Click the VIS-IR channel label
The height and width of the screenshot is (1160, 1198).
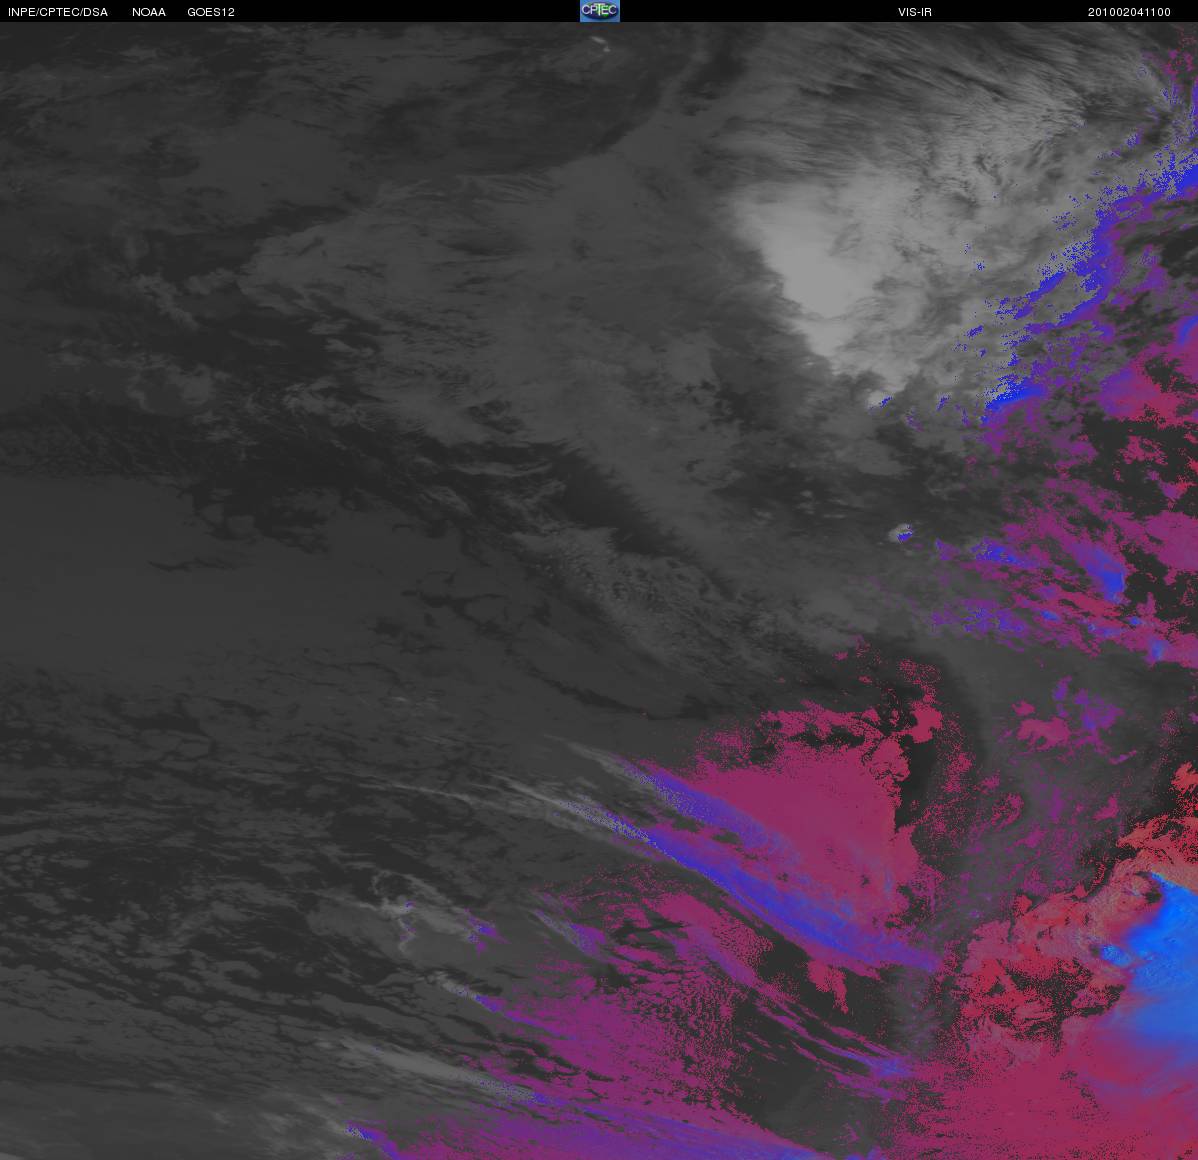(915, 12)
